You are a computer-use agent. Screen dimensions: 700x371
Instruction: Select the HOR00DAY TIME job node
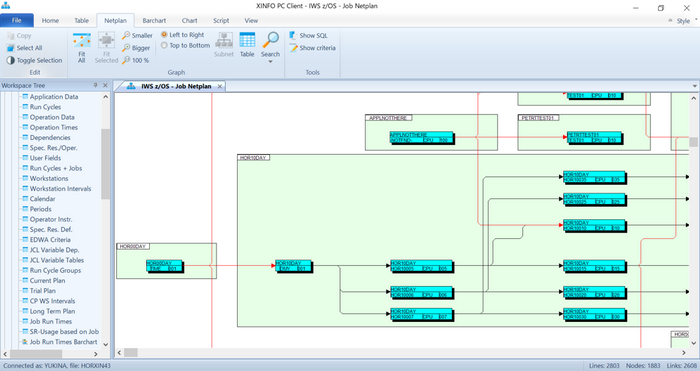coord(164,266)
